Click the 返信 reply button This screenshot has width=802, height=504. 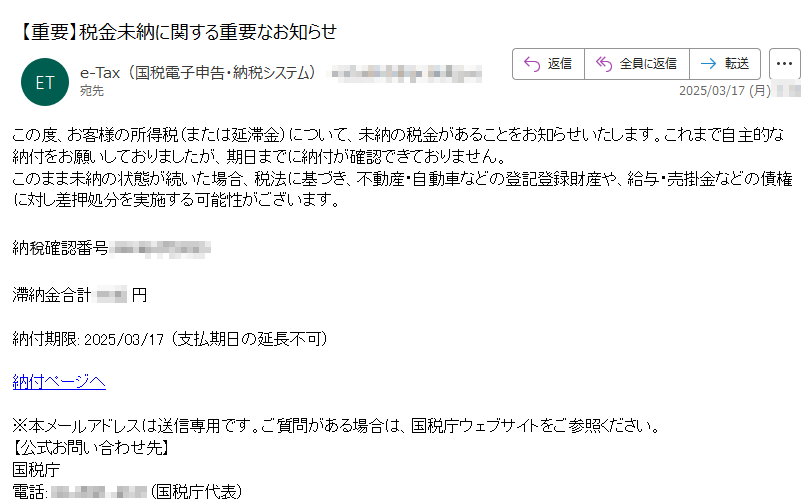pyautogui.click(x=548, y=64)
